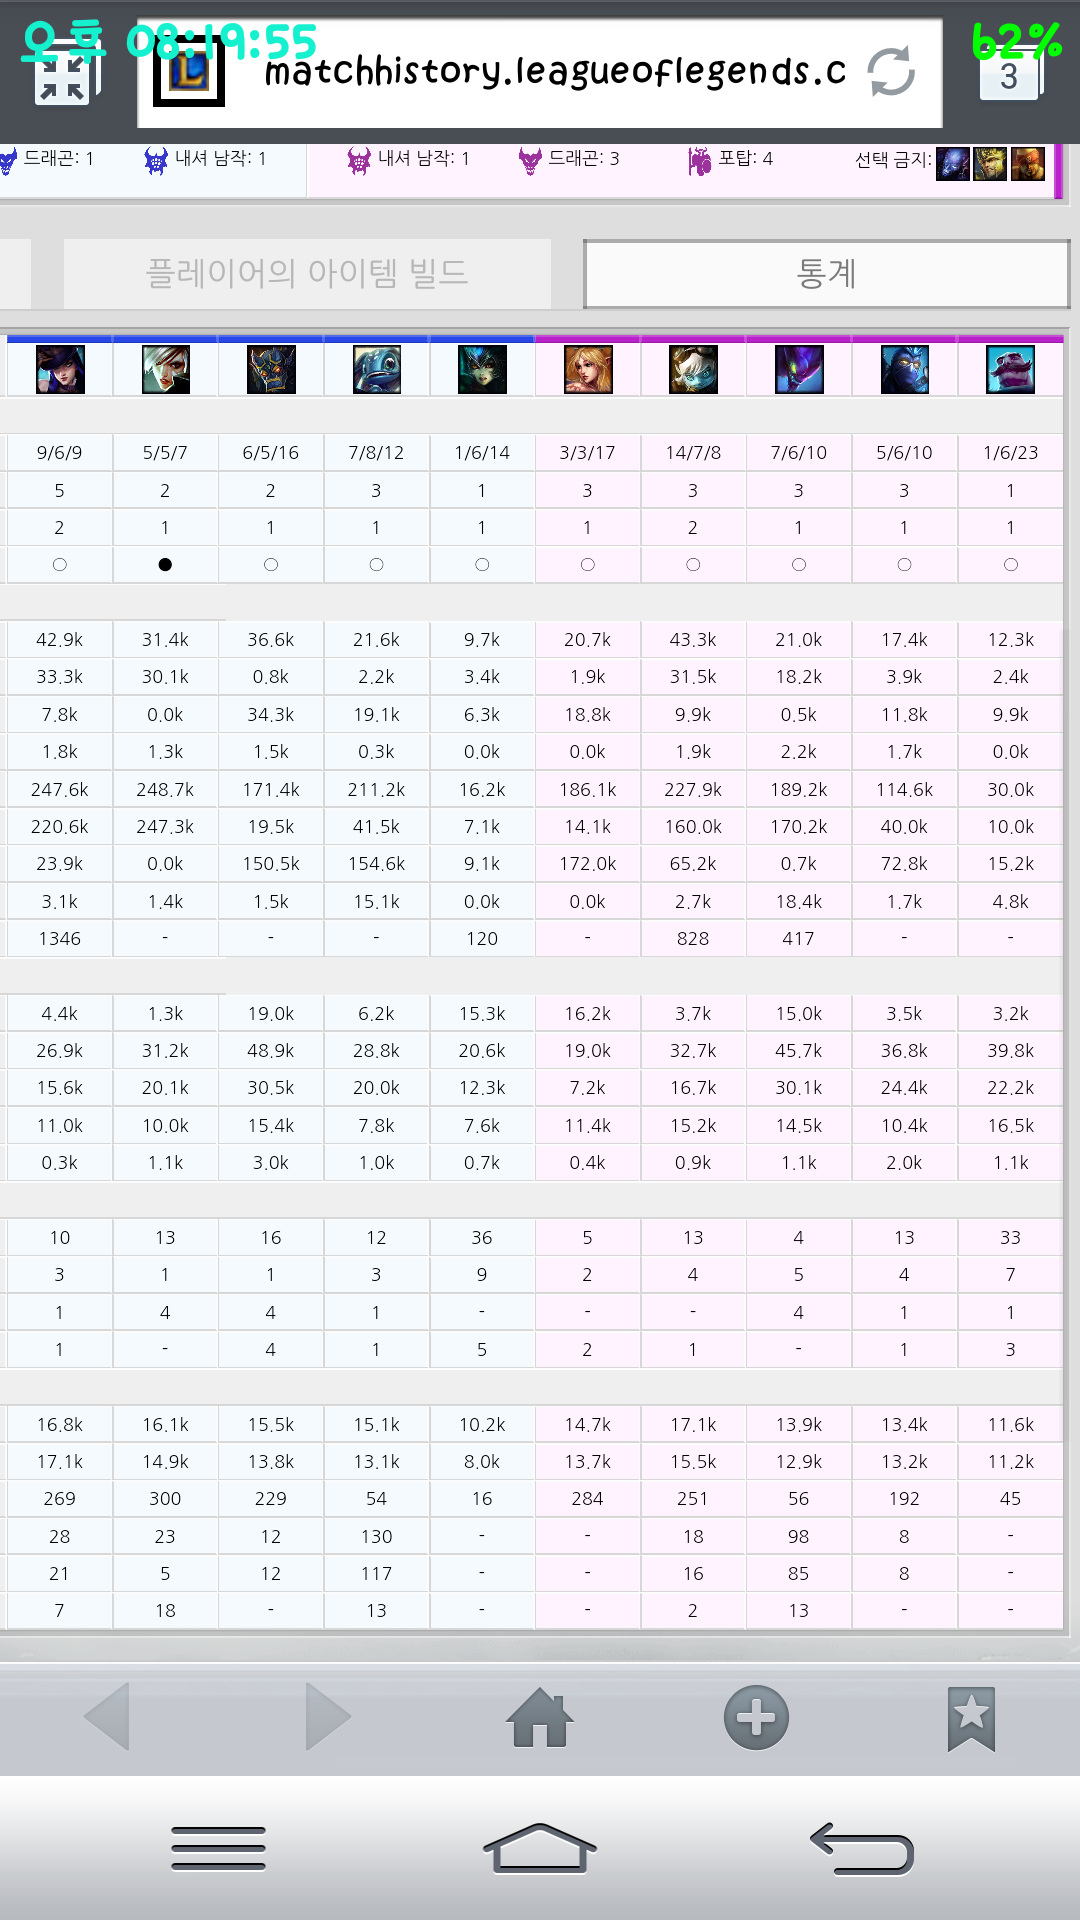The height and width of the screenshot is (1920, 1080).
Task: Open the bookmarks star icon
Action: (x=971, y=1719)
